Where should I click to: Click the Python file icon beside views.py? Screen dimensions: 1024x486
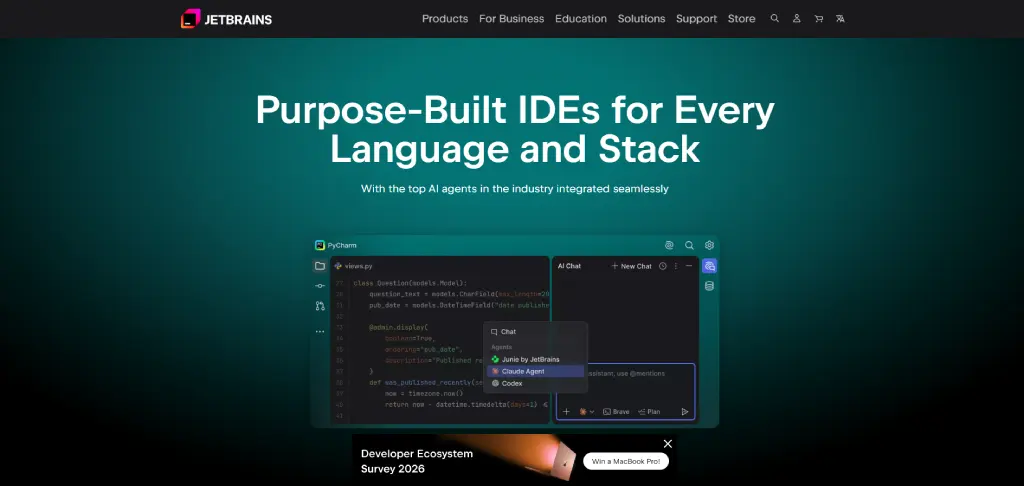pos(338,266)
